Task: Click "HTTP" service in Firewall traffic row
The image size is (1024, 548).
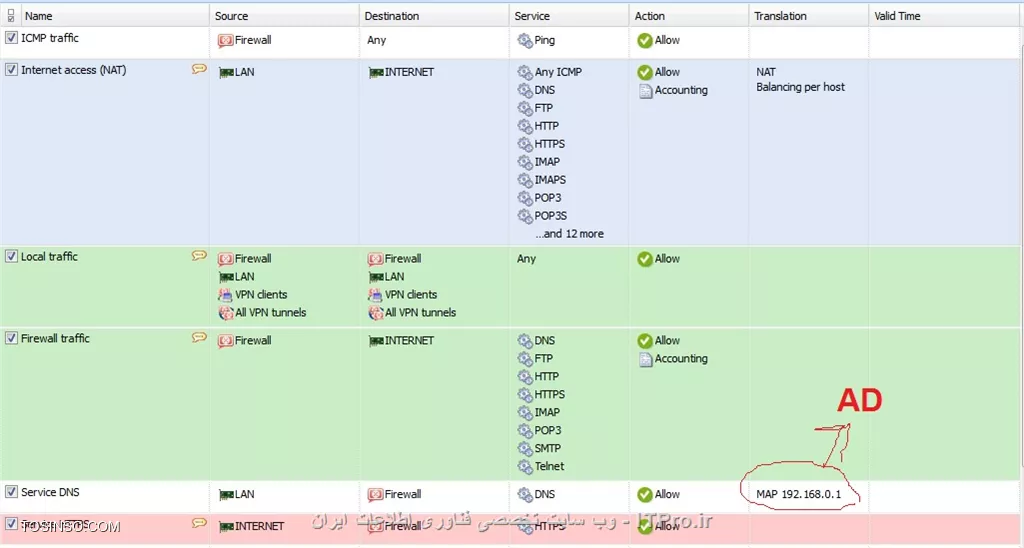Action: click(547, 377)
